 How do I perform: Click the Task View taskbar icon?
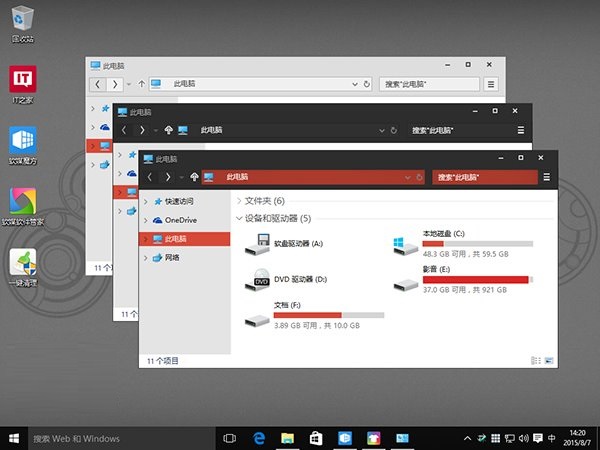pos(229,438)
